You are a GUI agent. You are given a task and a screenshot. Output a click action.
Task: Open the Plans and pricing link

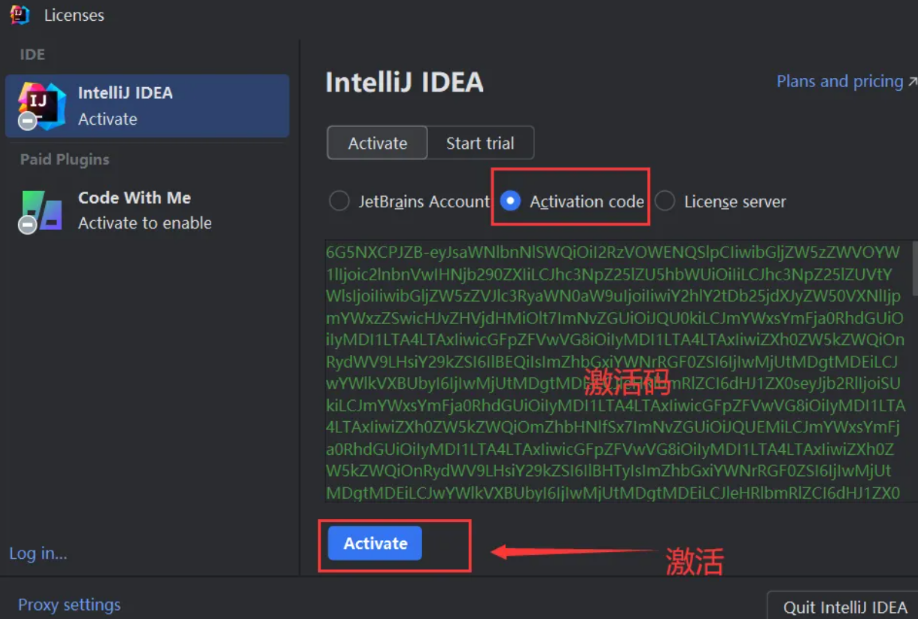point(840,81)
